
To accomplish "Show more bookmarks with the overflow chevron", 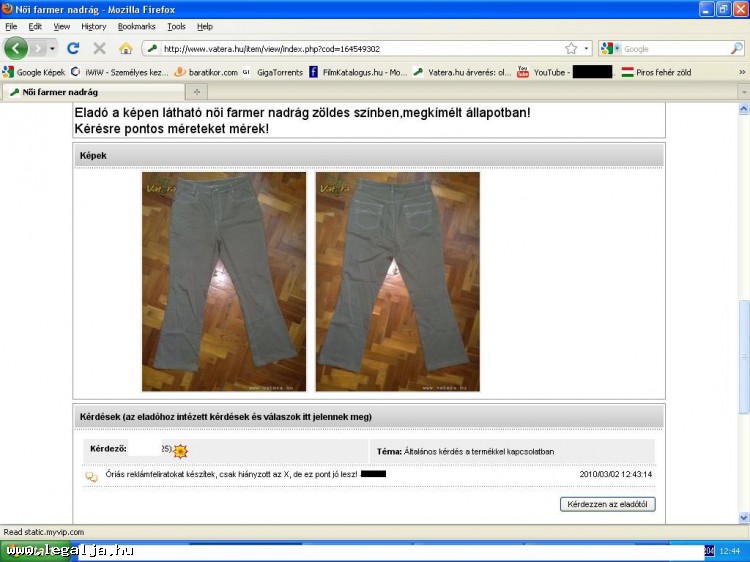I will click(742, 72).
